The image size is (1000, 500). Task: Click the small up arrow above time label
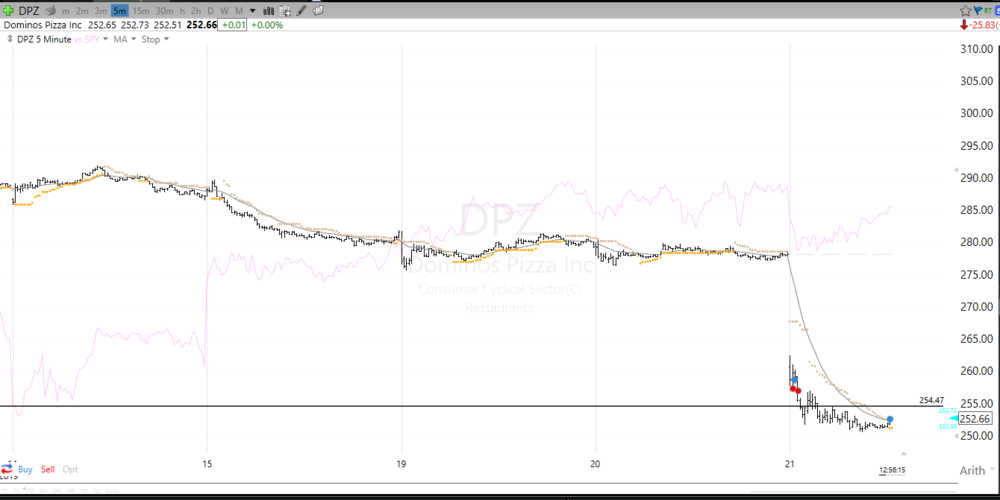coord(903,454)
